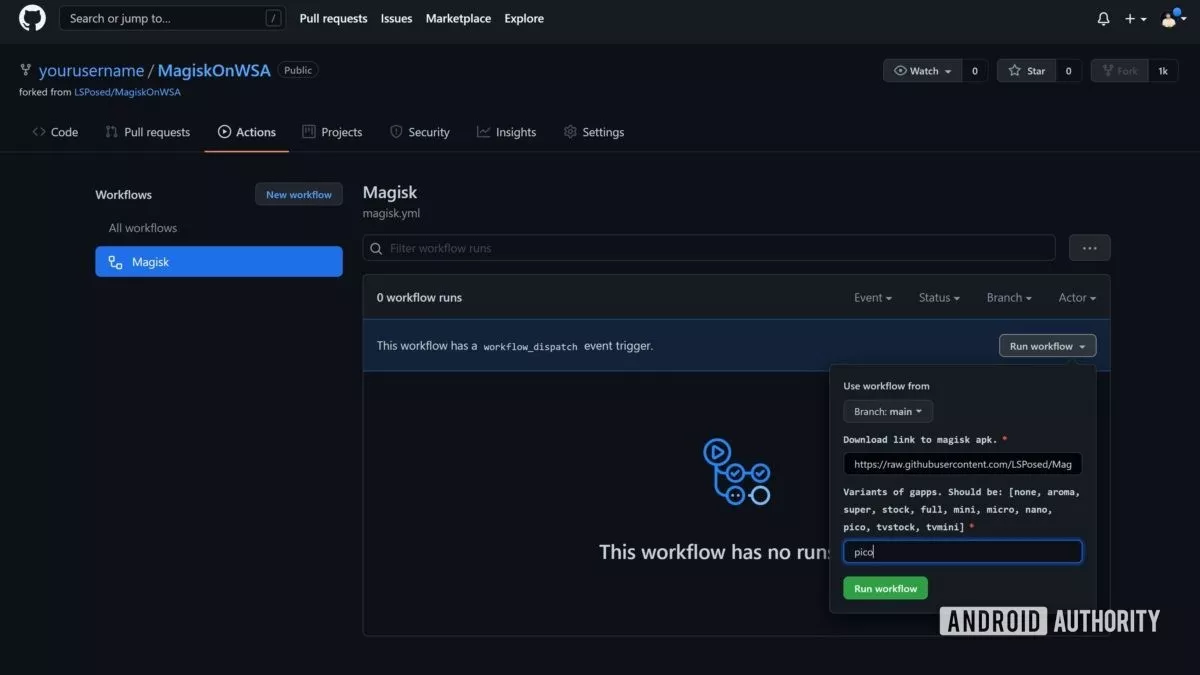Select Magisk workflow in sidebar
Viewport: 1200px width, 675px height.
[x=219, y=262]
